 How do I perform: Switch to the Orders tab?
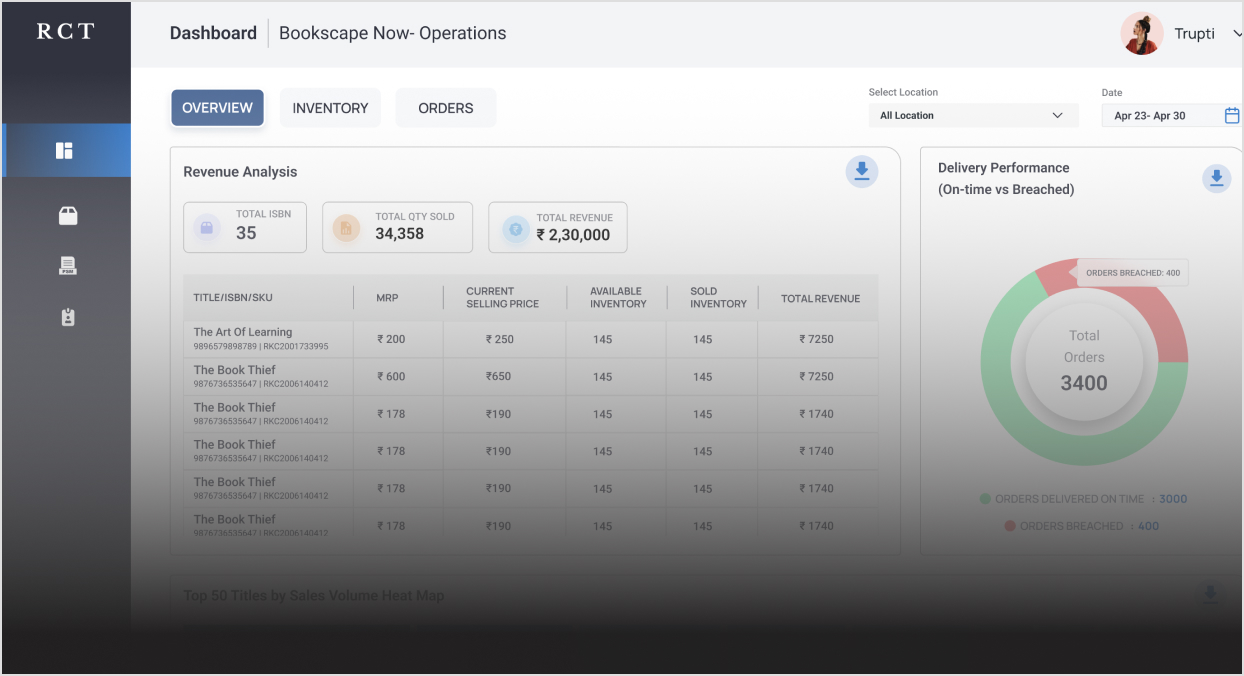tap(445, 108)
